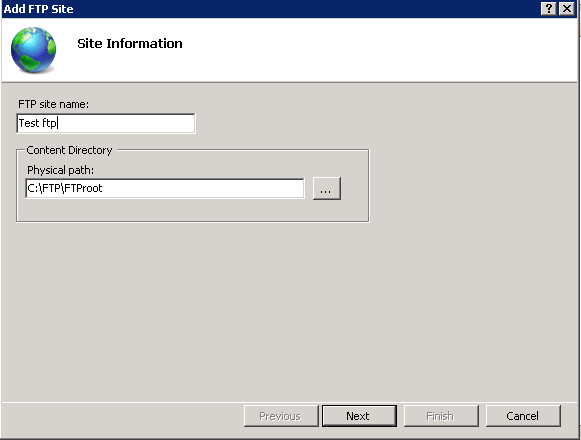Click the greyed-out Previous button

click(281, 416)
